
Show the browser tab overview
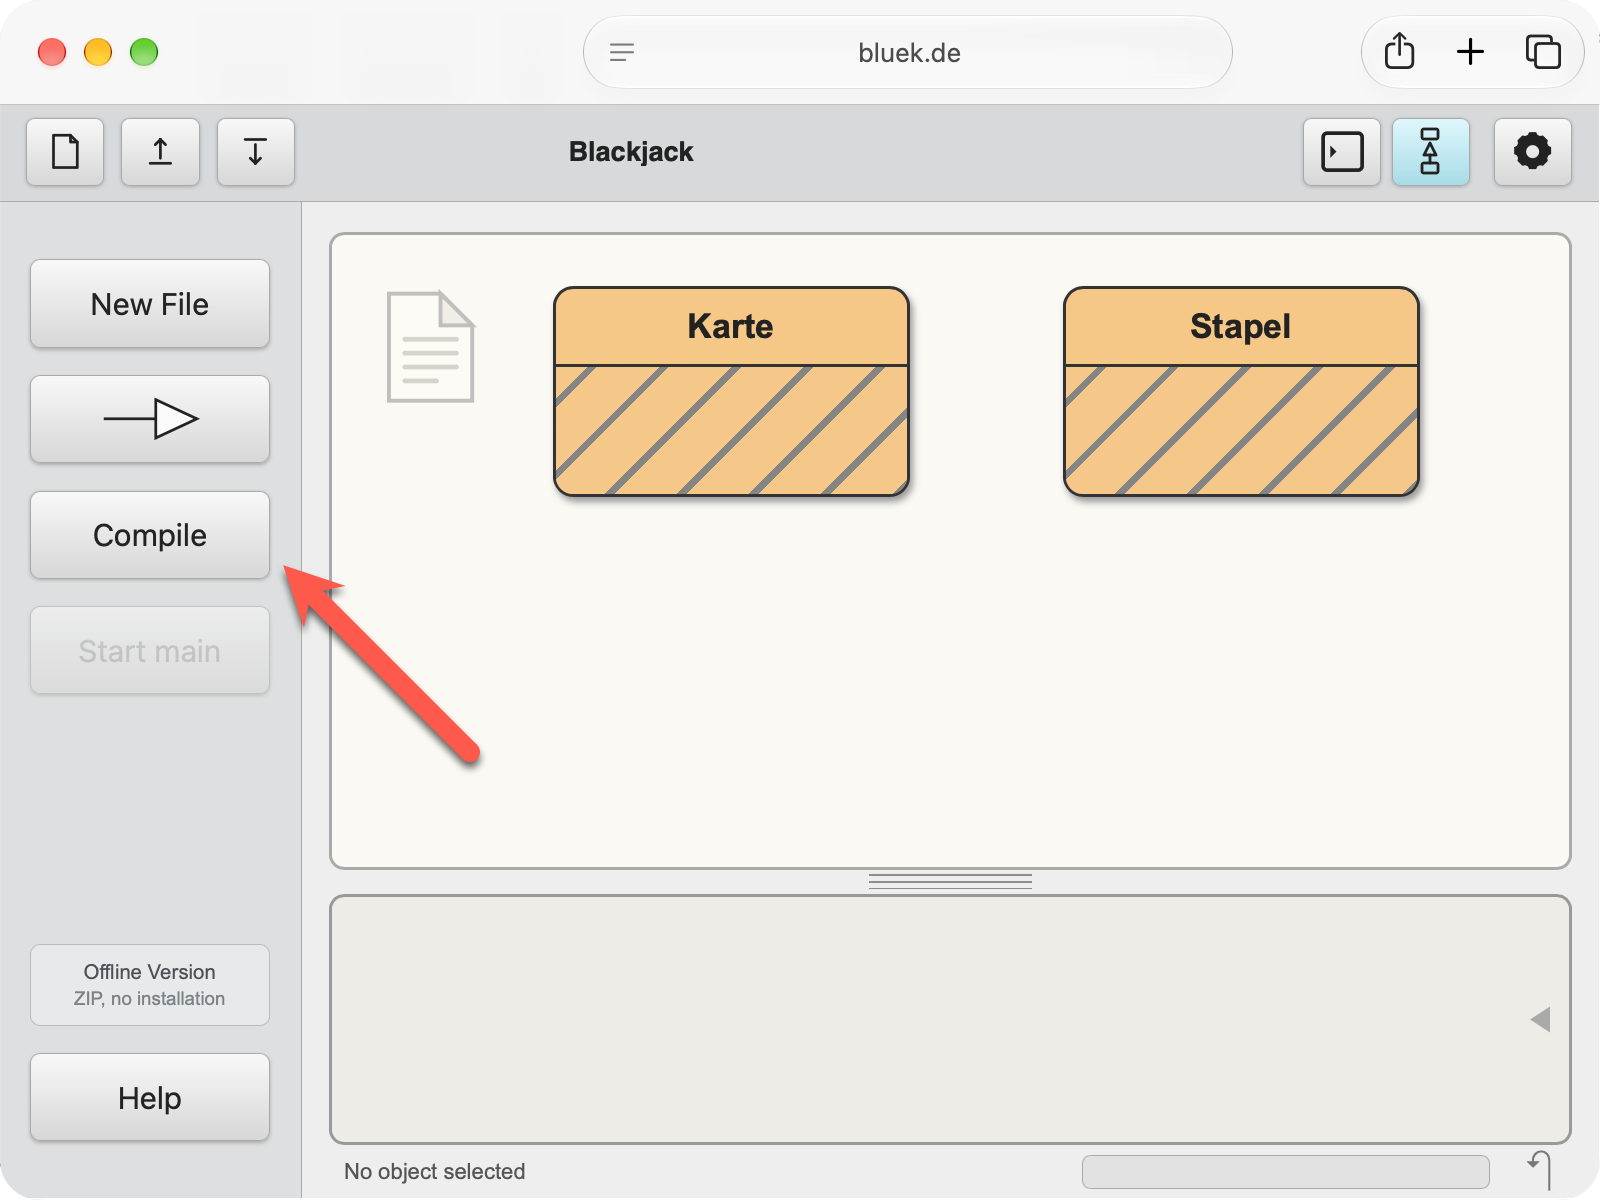point(1543,52)
